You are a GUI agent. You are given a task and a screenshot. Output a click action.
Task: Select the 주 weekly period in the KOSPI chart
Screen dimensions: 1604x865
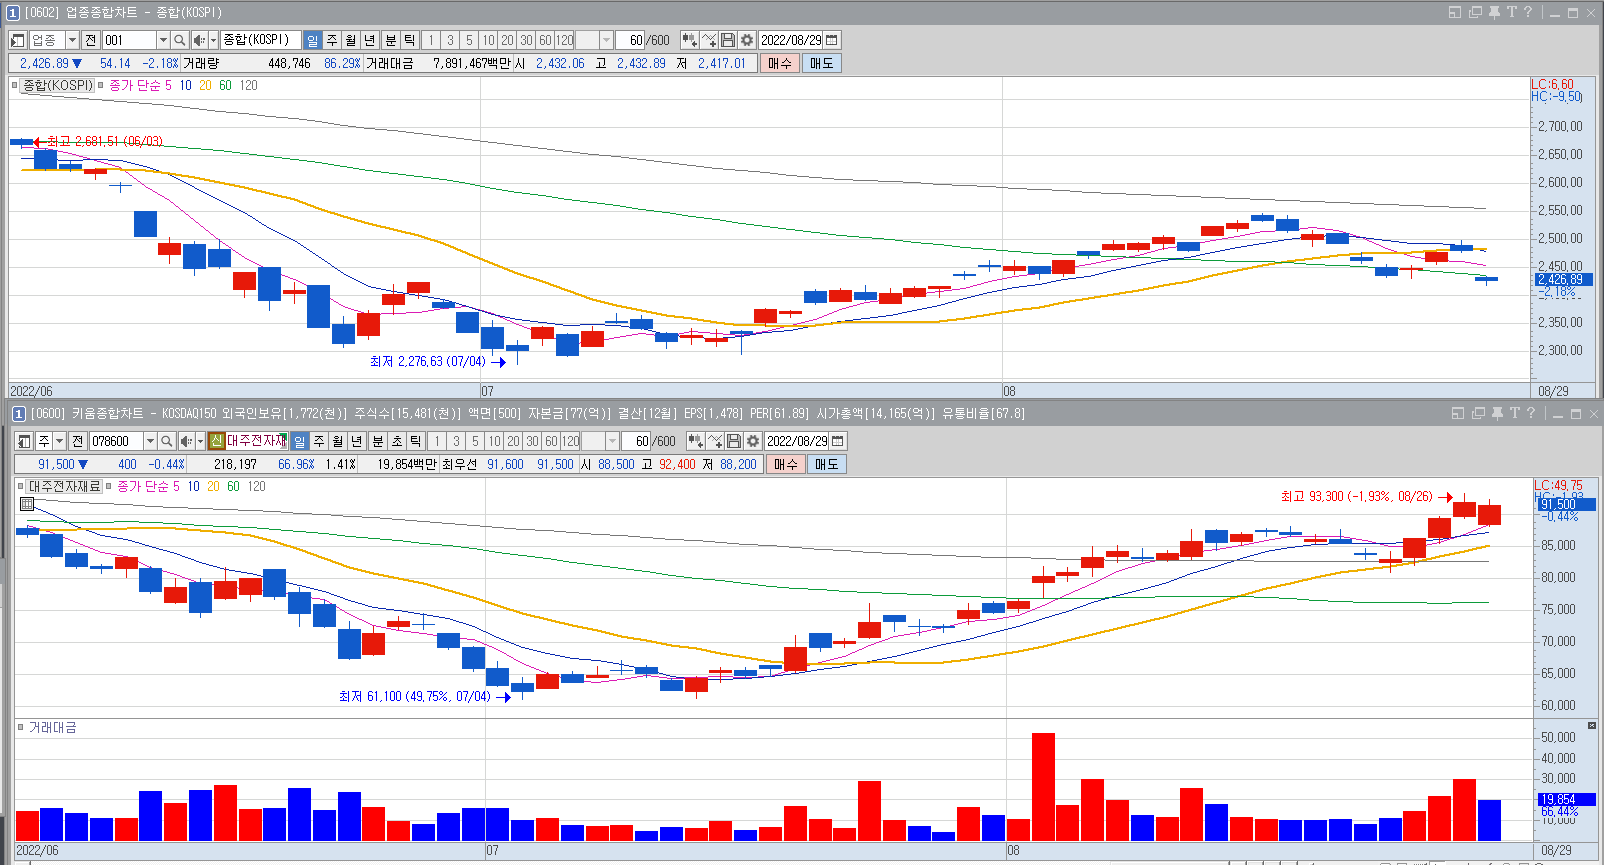tap(332, 40)
